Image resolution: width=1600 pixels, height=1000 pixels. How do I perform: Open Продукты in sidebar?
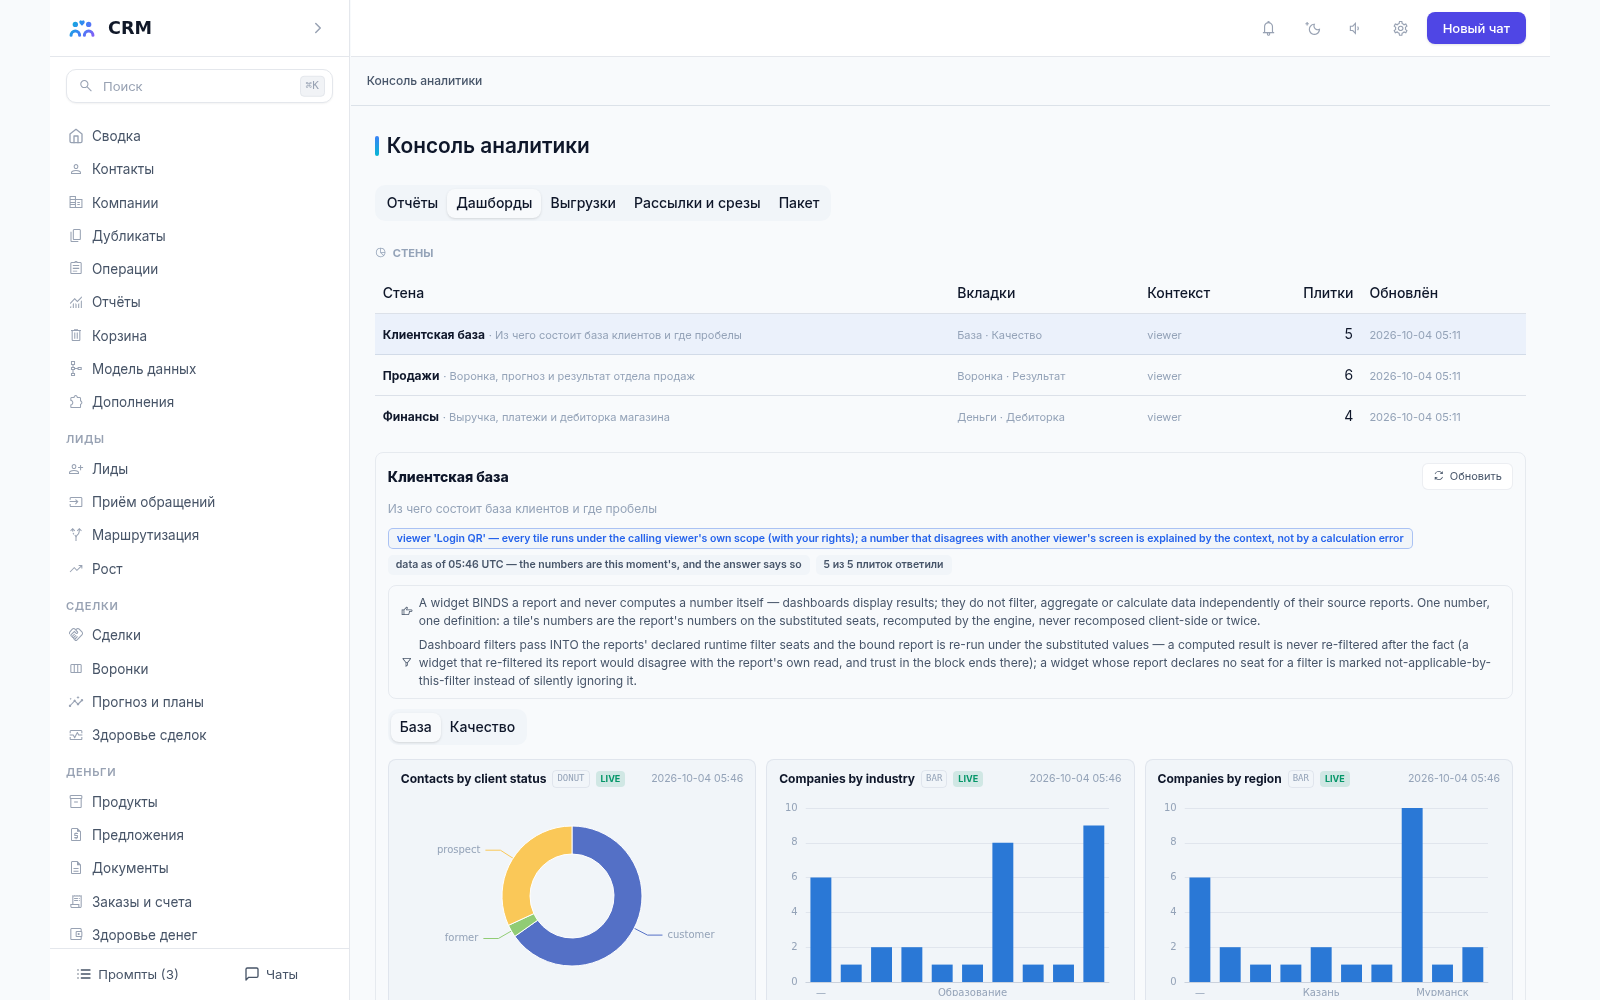(x=199, y=802)
